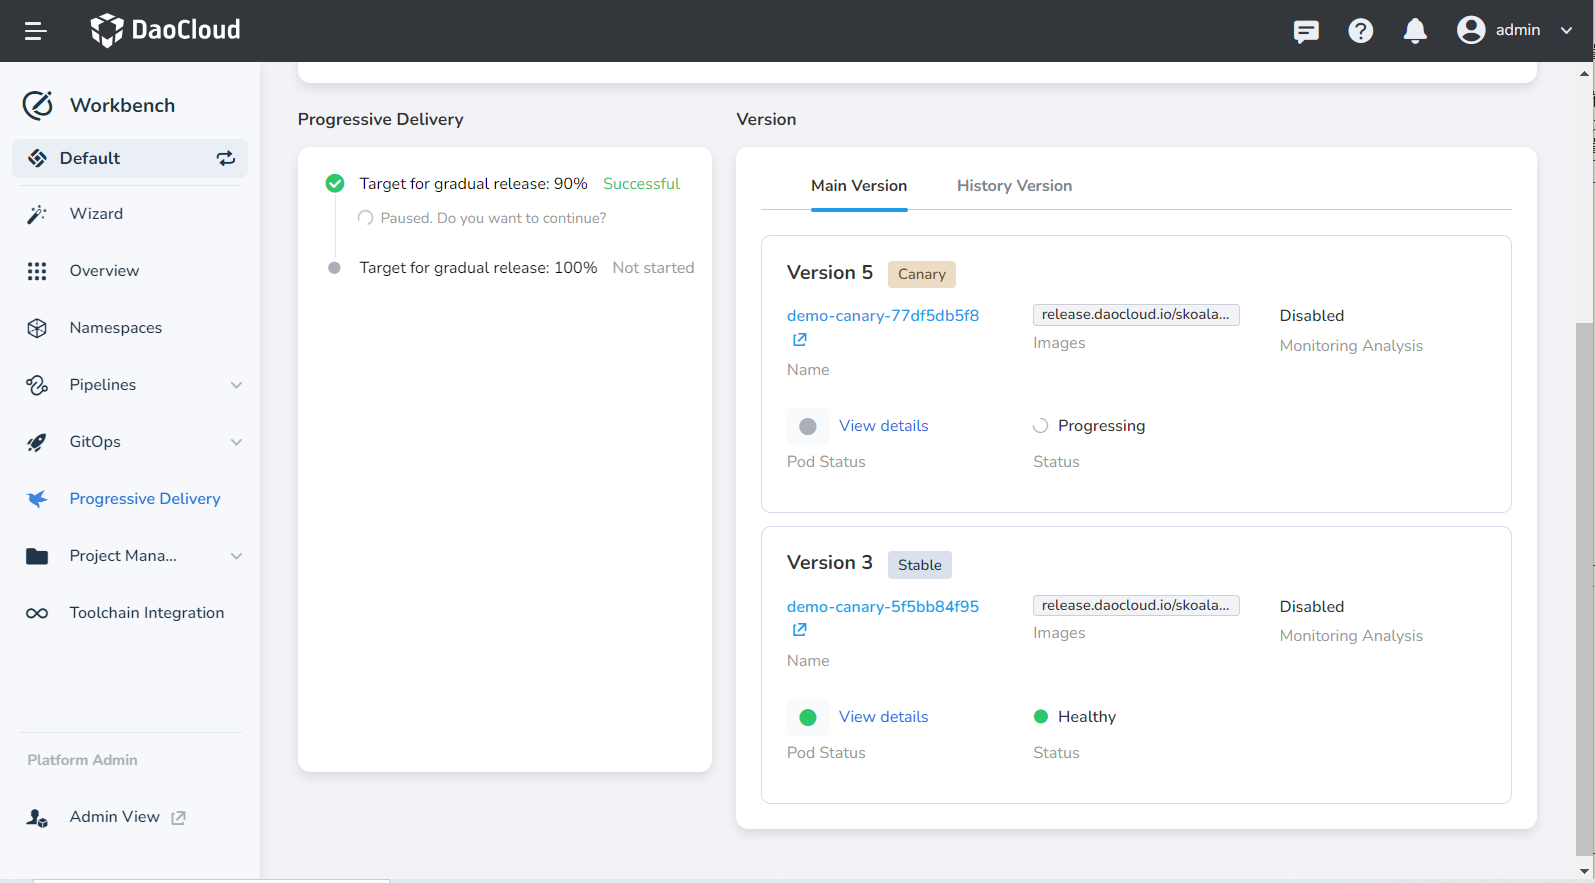This screenshot has width=1595, height=883.
Task: Go to Toolchain Integration in sidebar
Action: pos(146,613)
